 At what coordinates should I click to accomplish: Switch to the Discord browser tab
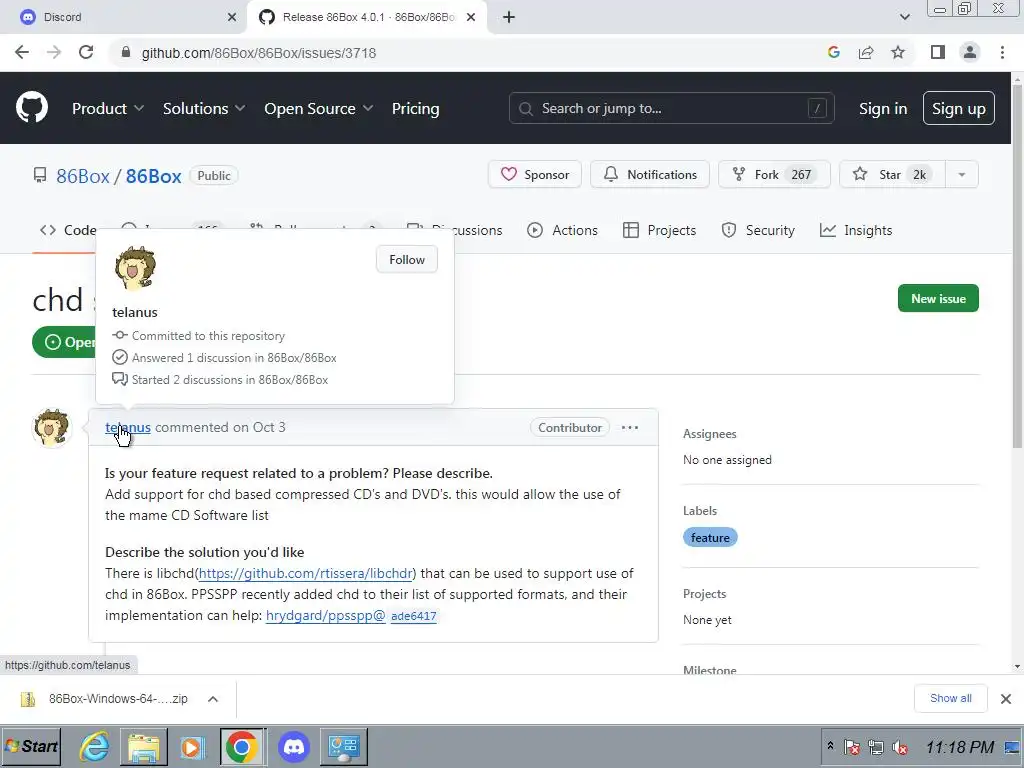(x=124, y=17)
